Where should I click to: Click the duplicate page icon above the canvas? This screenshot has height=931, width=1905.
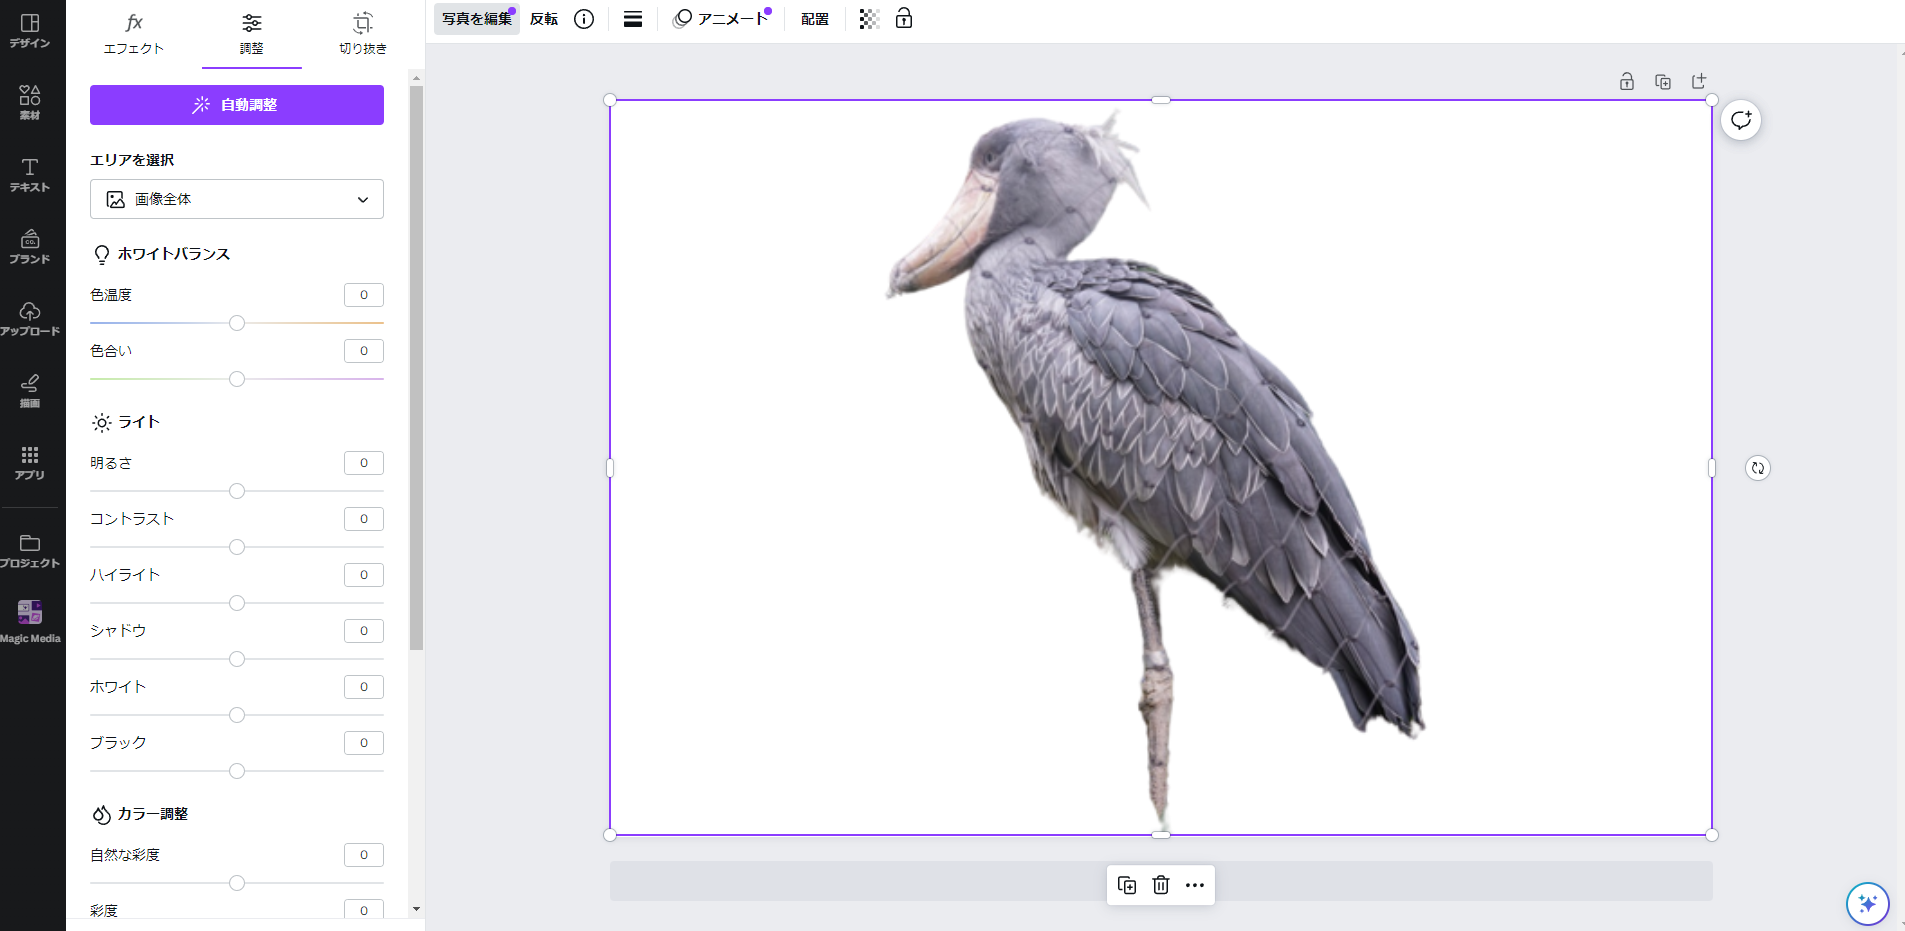[1663, 82]
